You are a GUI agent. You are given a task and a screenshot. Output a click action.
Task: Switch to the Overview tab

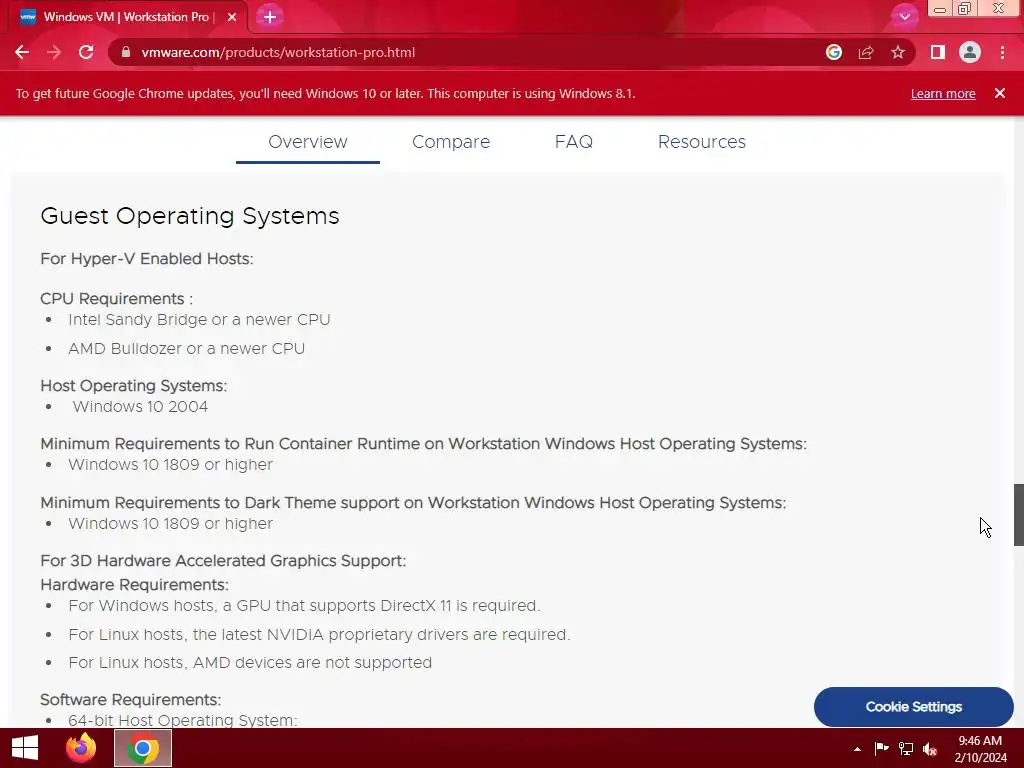[x=308, y=142]
